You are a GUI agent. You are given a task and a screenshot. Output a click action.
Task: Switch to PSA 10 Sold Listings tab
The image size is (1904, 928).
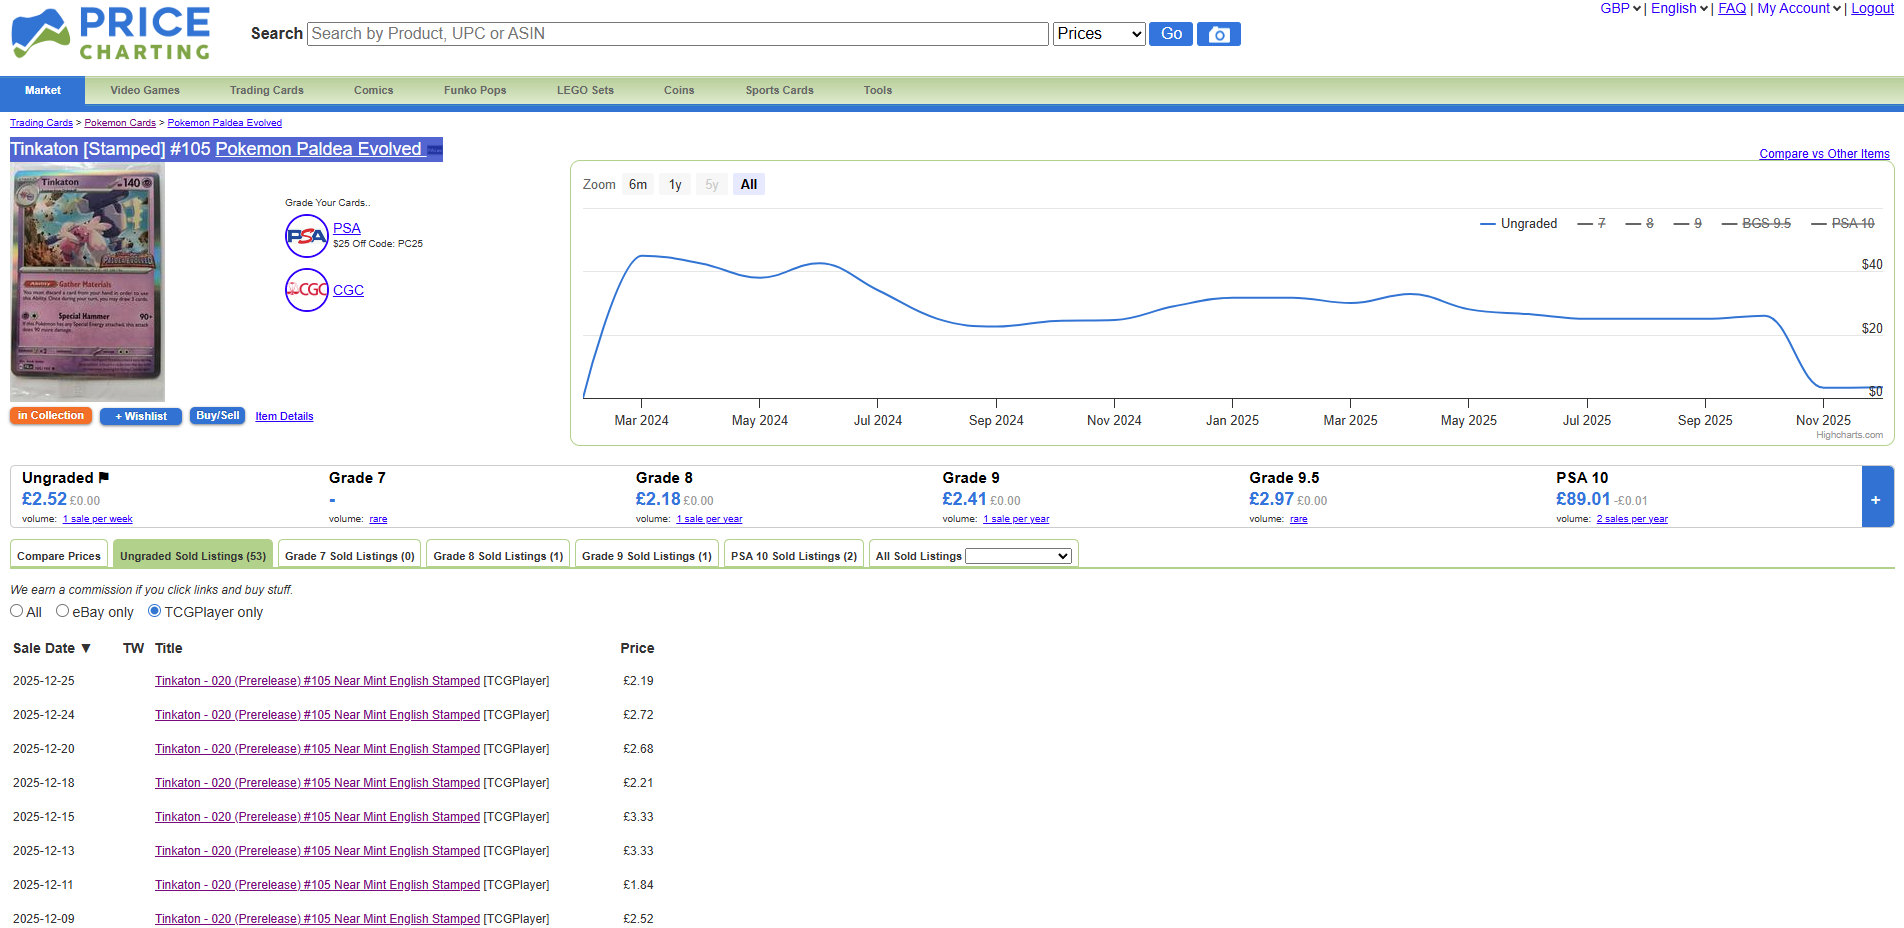[x=793, y=556]
